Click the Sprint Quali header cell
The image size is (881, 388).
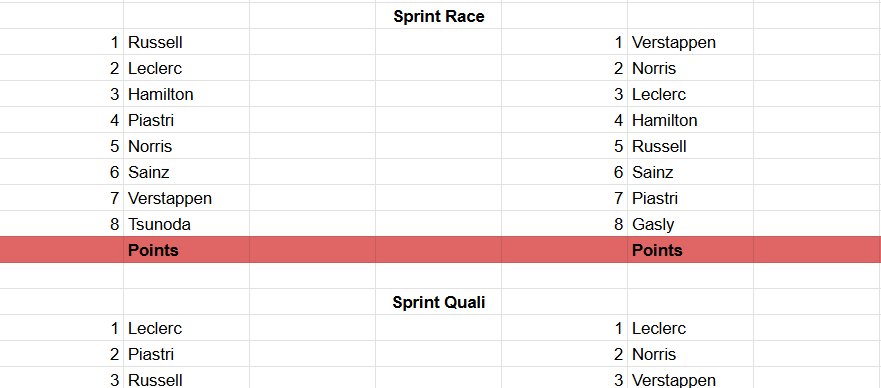click(x=438, y=302)
